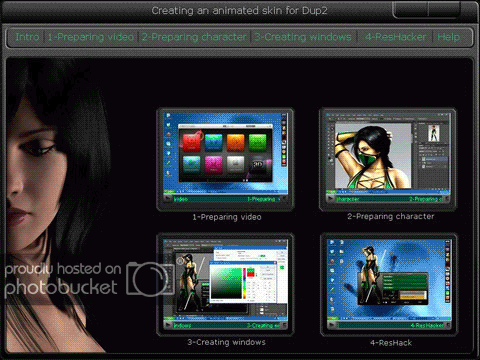Click the '3-Creating windows' caption text
The height and width of the screenshot is (360, 480).
(226, 342)
